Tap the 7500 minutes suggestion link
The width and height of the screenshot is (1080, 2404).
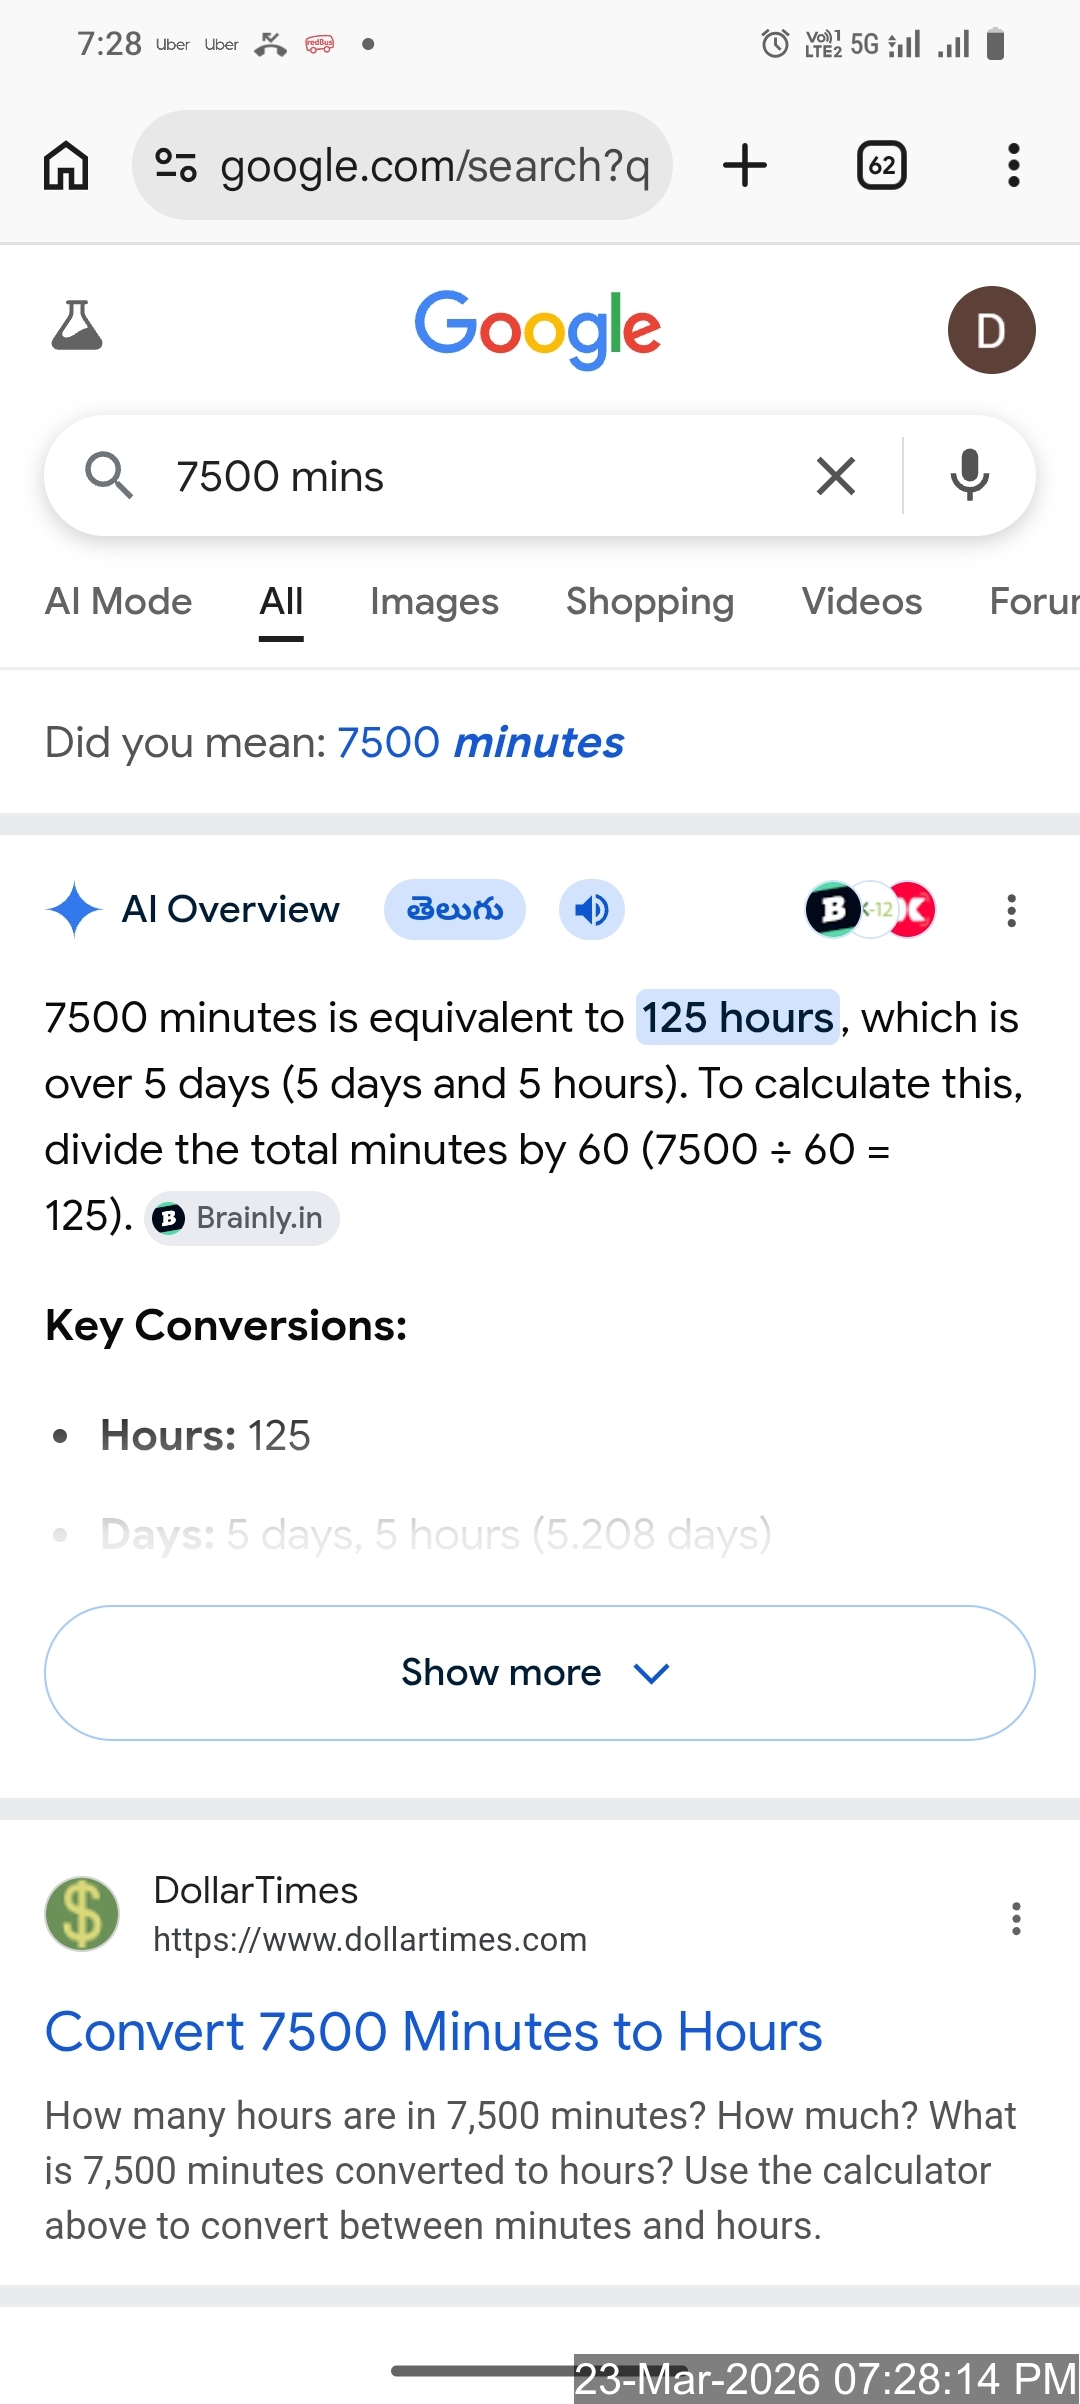pos(480,743)
